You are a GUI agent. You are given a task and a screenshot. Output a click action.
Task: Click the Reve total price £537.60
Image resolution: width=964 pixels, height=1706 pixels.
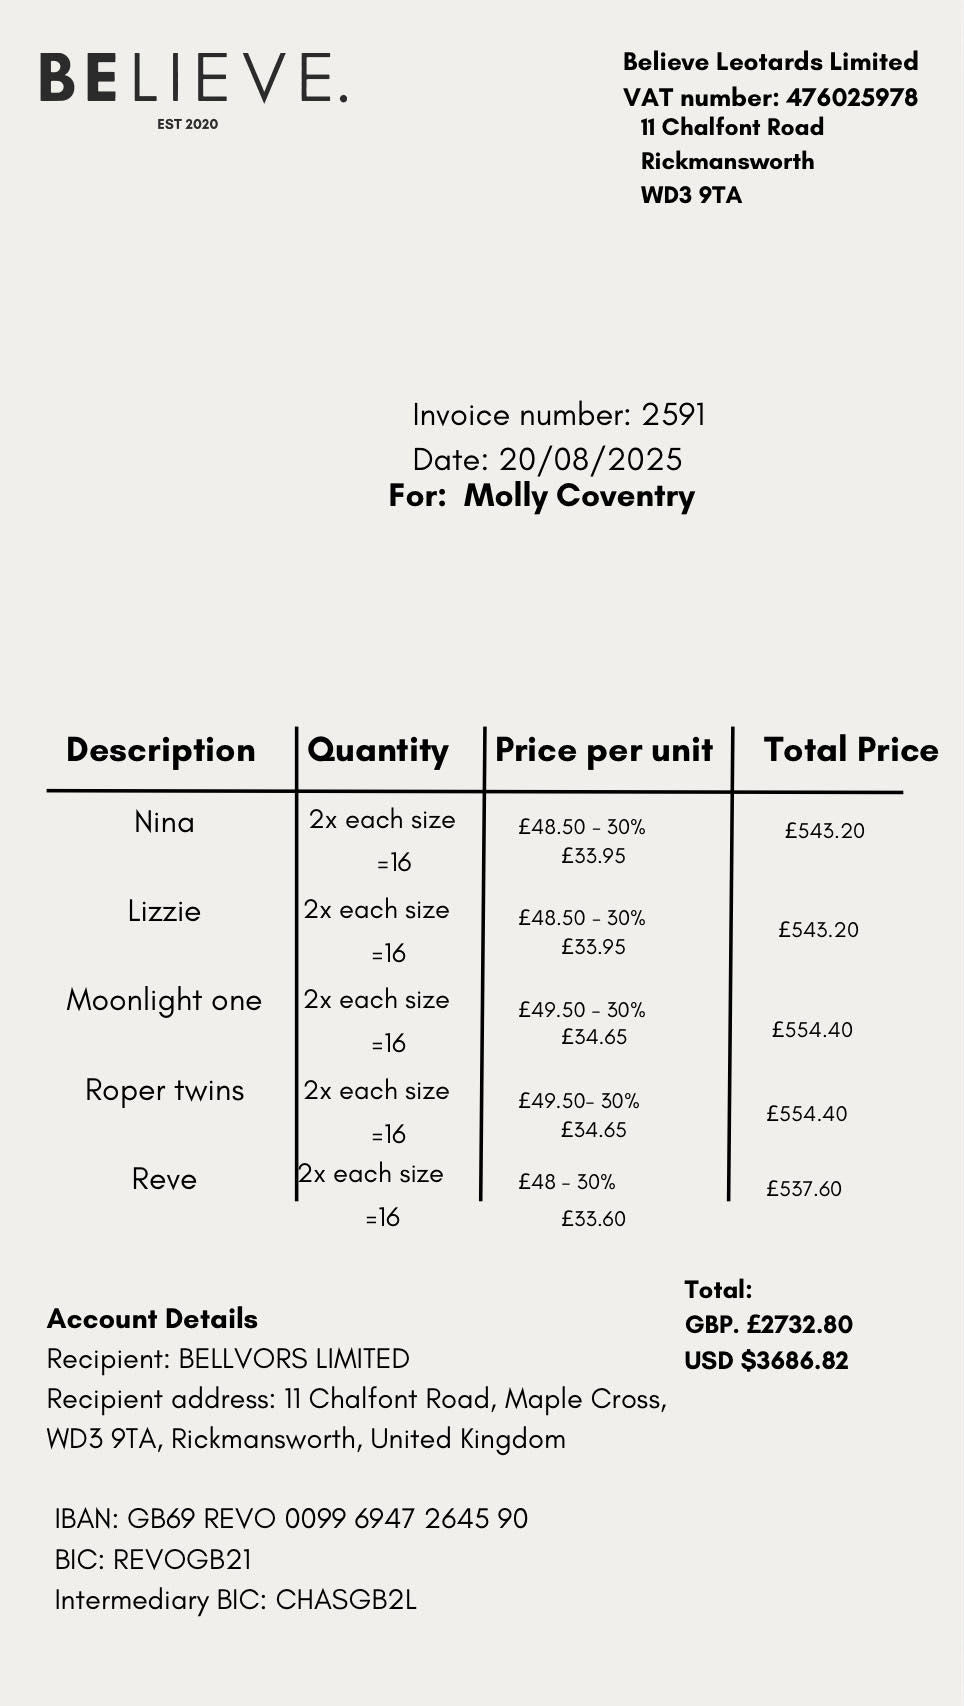[804, 1189]
